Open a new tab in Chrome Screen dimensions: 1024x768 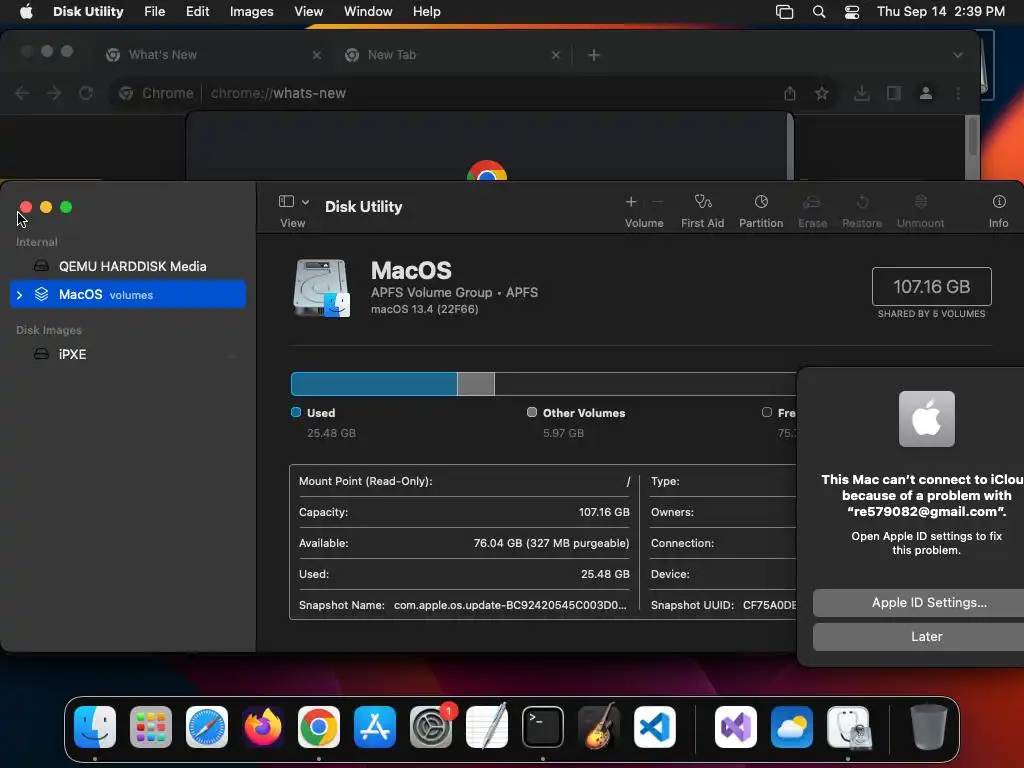click(x=594, y=55)
